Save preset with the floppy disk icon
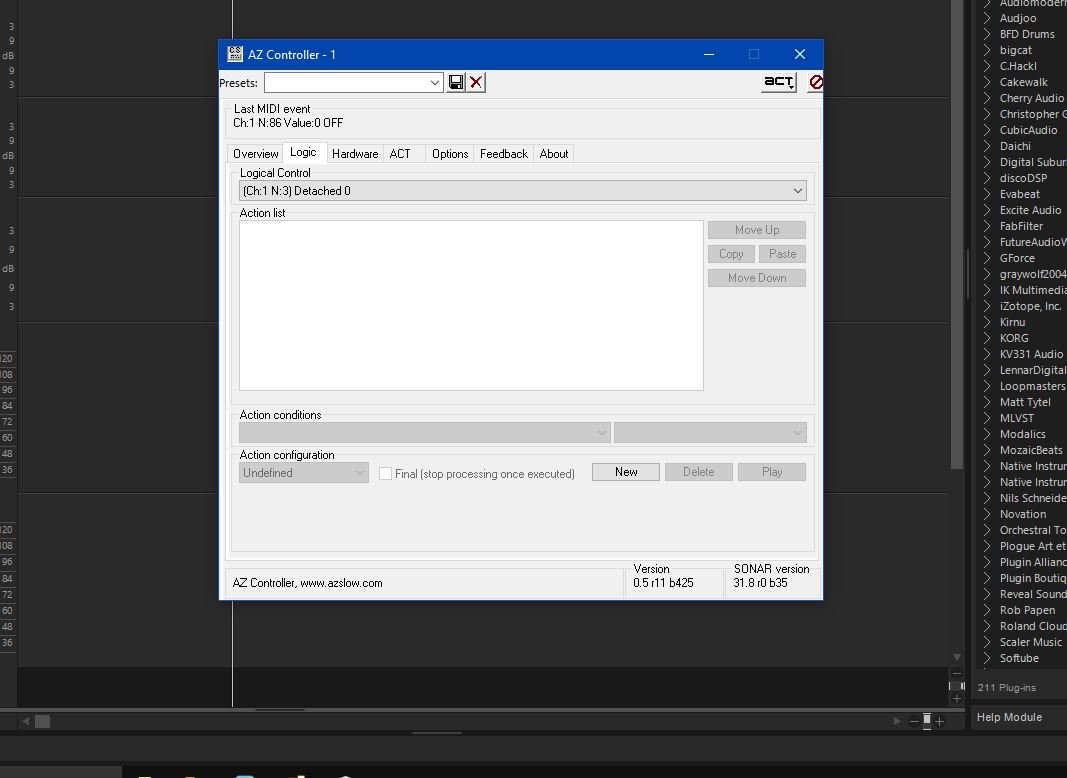Image resolution: width=1067 pixels, height=778 pixels. pyautogui.click(x=456, y=82)
